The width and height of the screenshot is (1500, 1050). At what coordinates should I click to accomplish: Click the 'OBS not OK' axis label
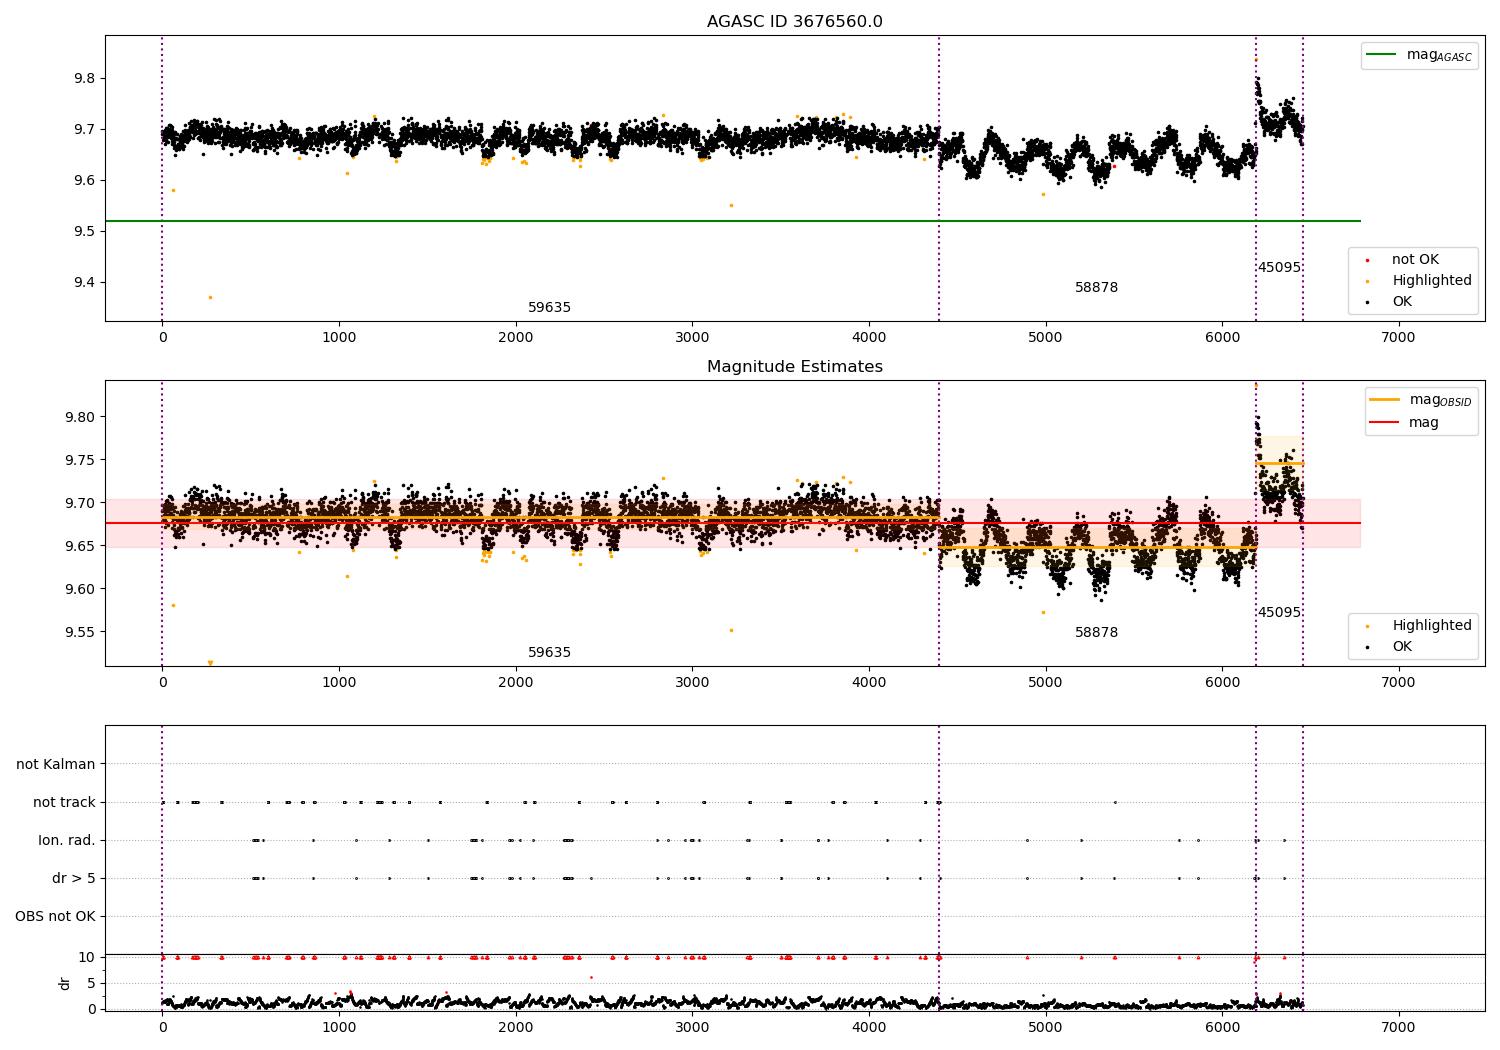[55, 916]
